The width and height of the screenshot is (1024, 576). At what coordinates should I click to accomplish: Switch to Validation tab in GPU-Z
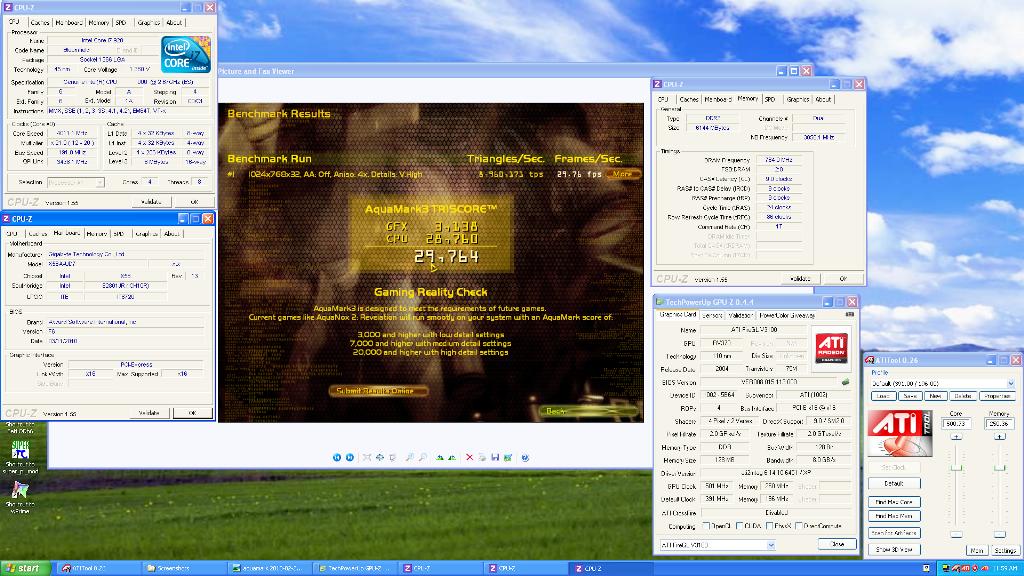(740, 315)
